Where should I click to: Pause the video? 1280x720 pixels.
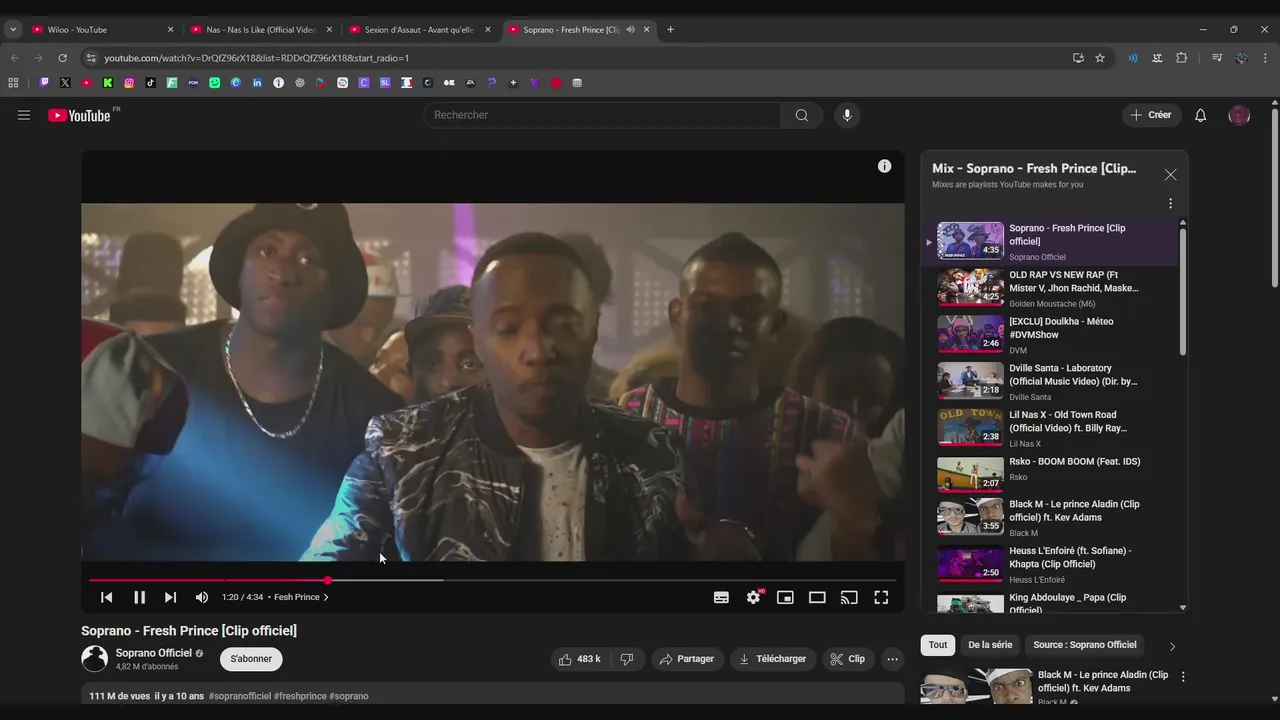click(x=139, y=597)
